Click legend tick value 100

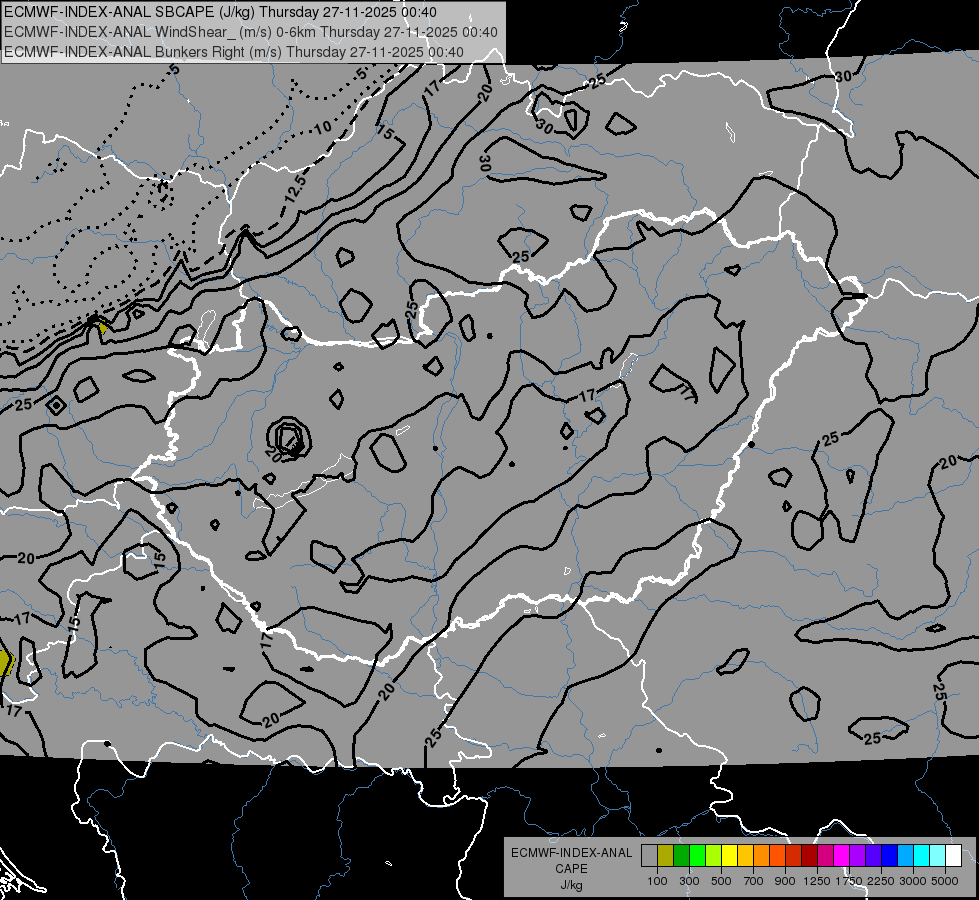click(x=657, y=881)
